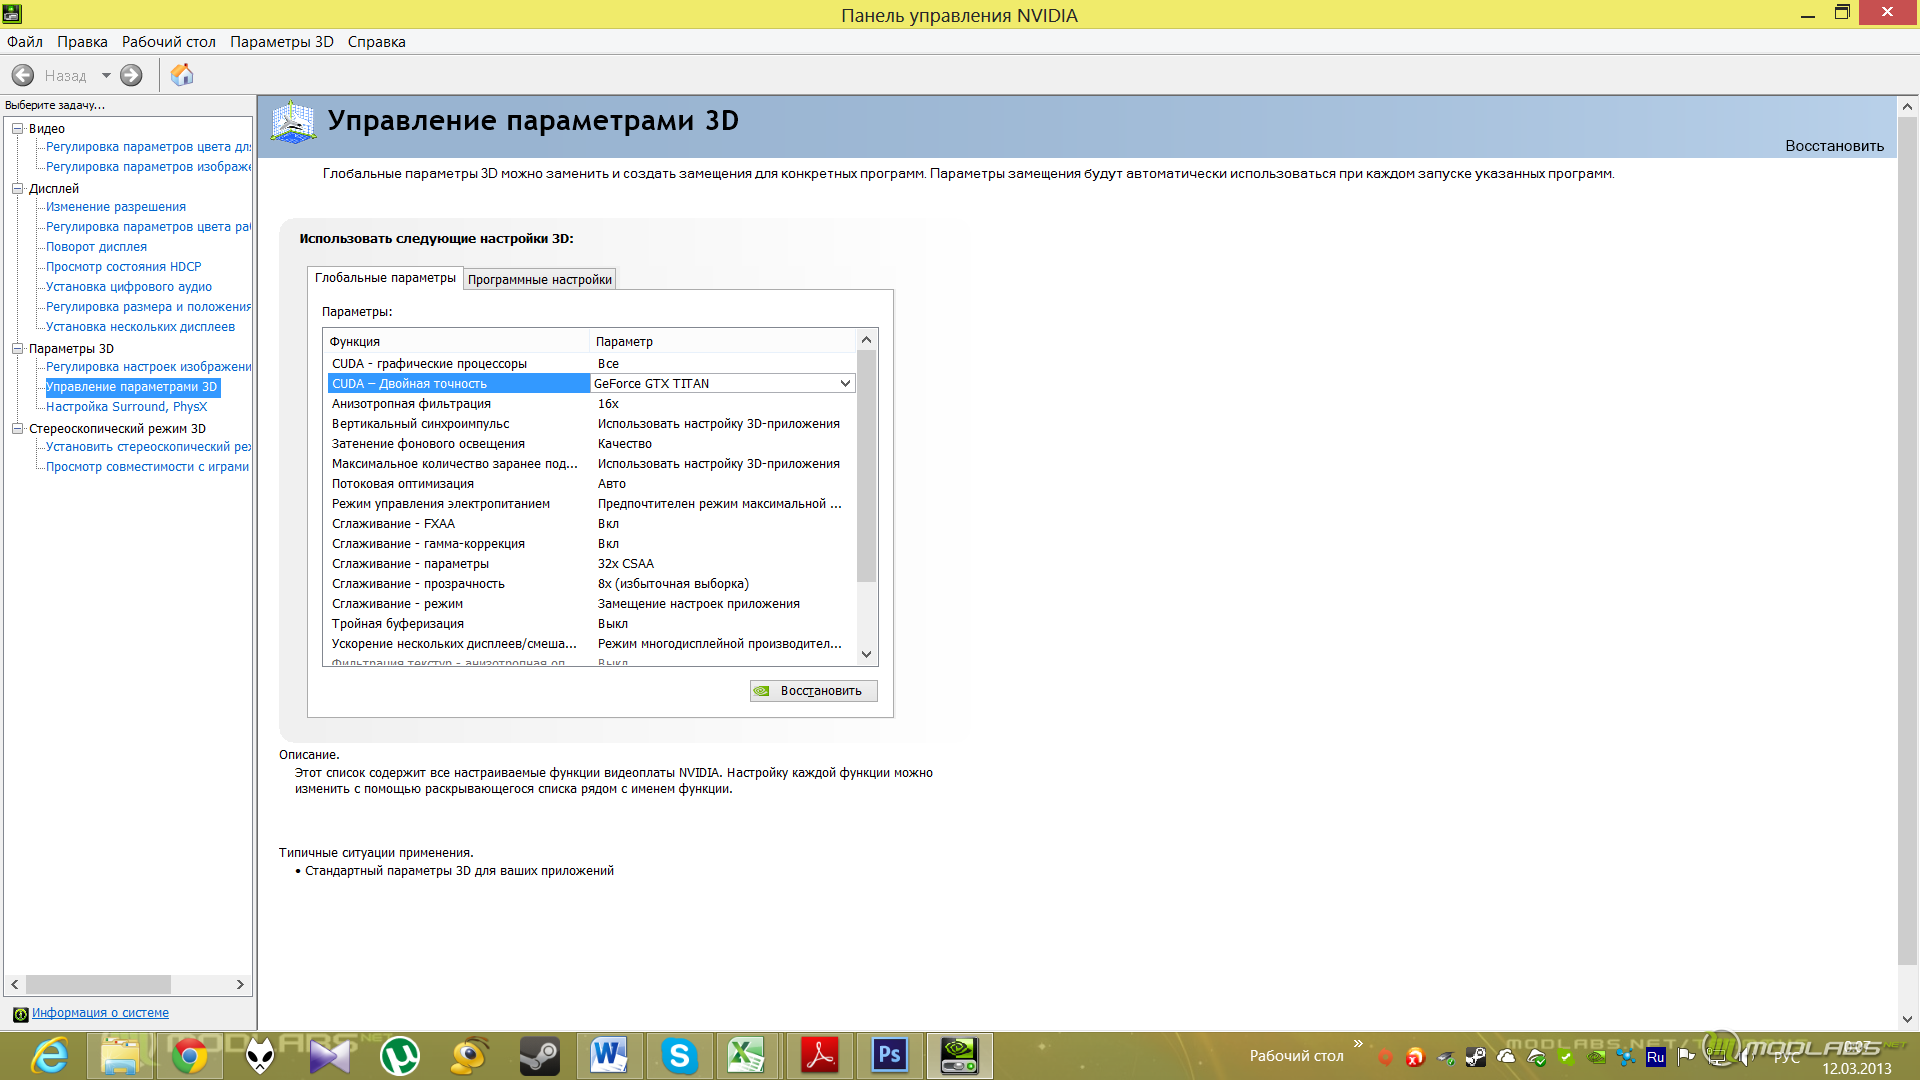Click the NVIDIA Control Panel taskbar icon
Viewport: 1920px width, 1080px height.
coord(959,1056)
